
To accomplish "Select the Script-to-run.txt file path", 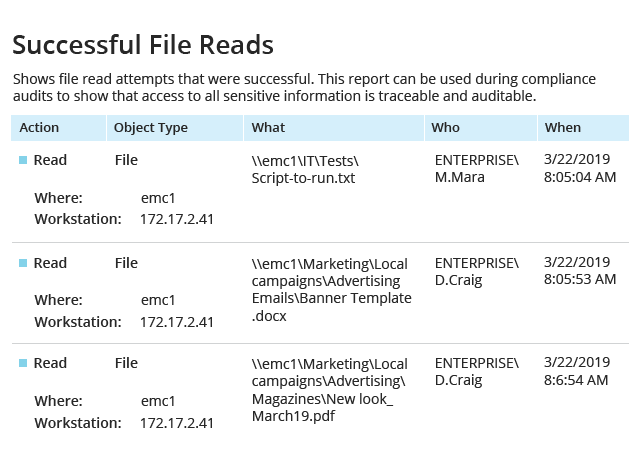I will point(305,169).
